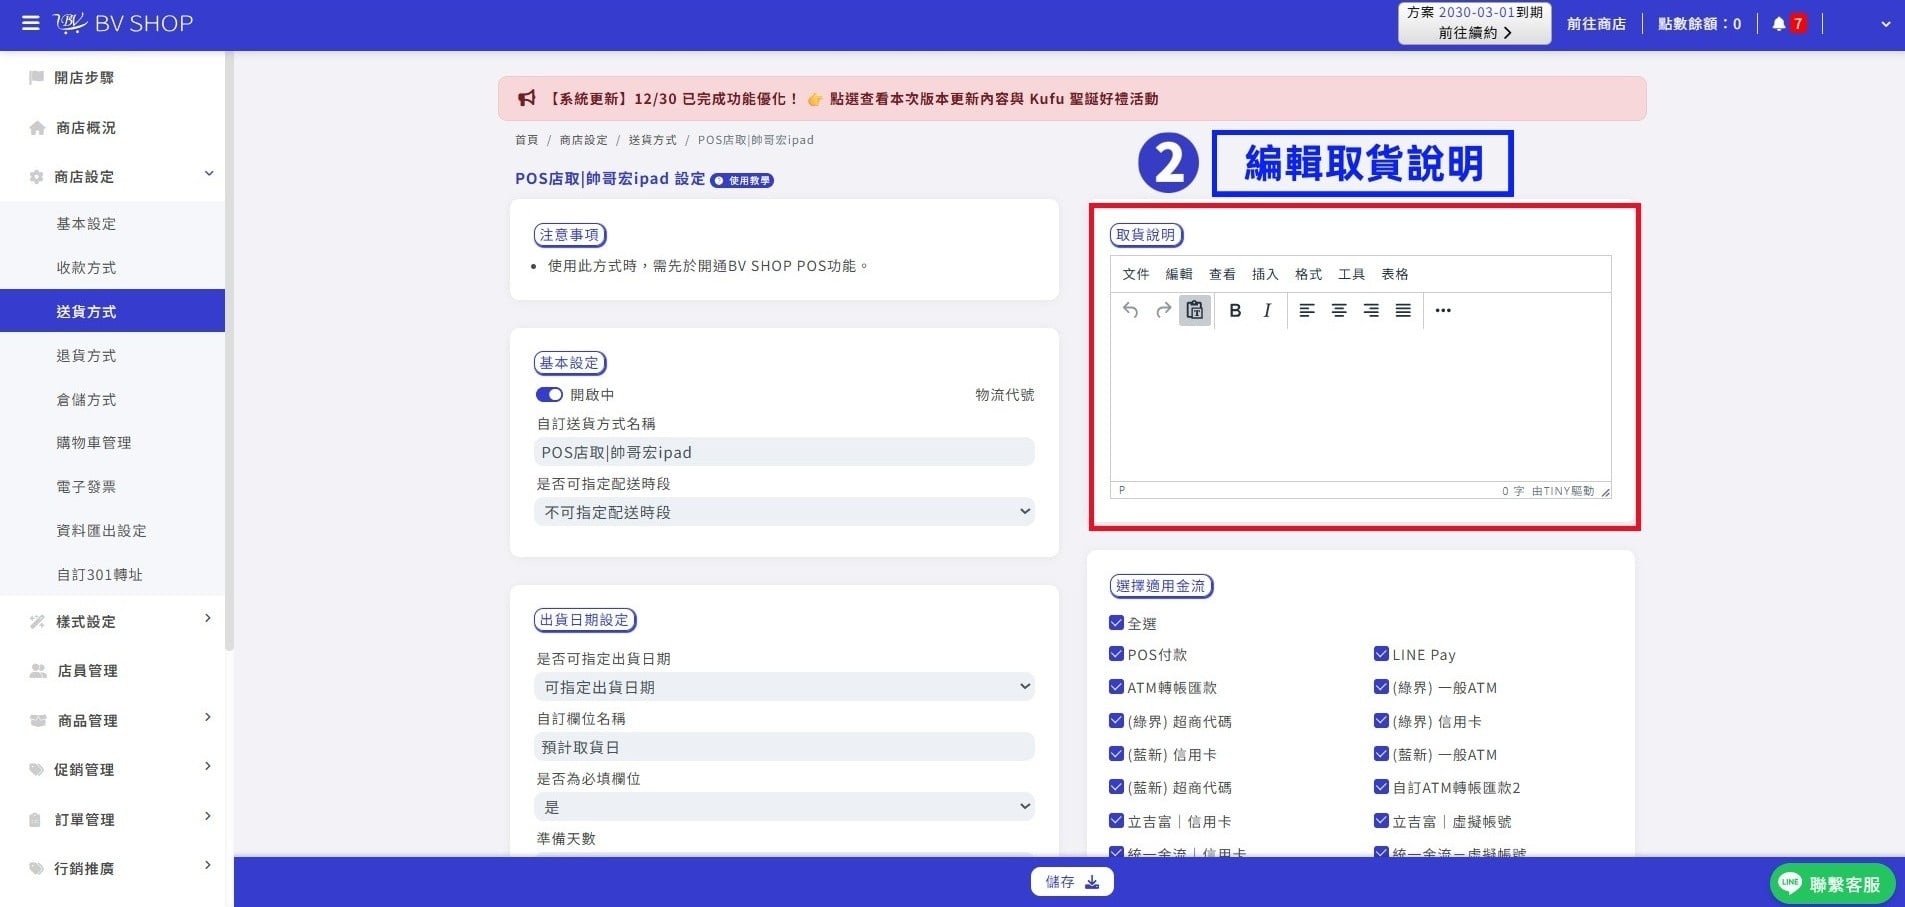Click the 店員管理 people icon
This screenshot has height=907, width=1905.
(x=38, y=670)
